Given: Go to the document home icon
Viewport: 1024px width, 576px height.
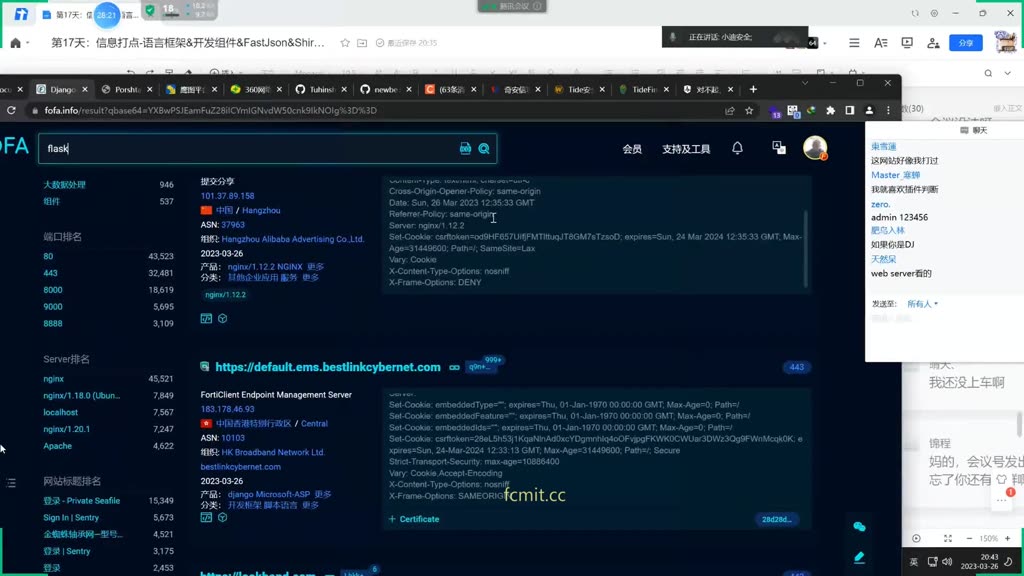Looking at the screenshot, I should [16, 43].
